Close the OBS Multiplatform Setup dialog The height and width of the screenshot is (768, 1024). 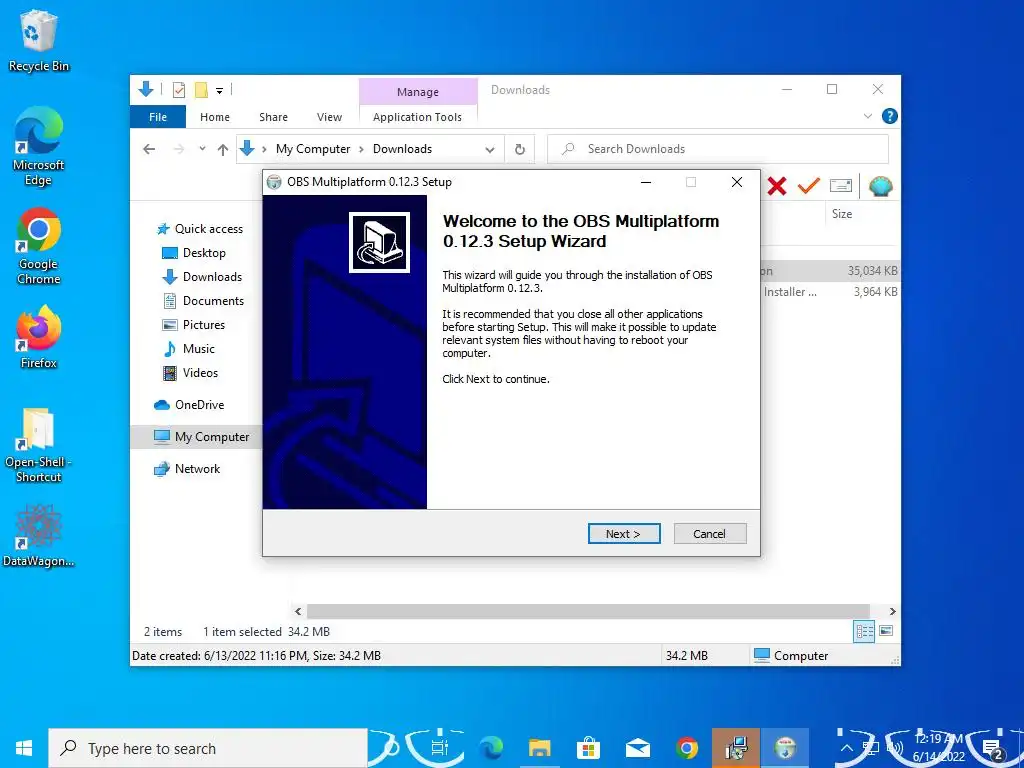(737, 182)
